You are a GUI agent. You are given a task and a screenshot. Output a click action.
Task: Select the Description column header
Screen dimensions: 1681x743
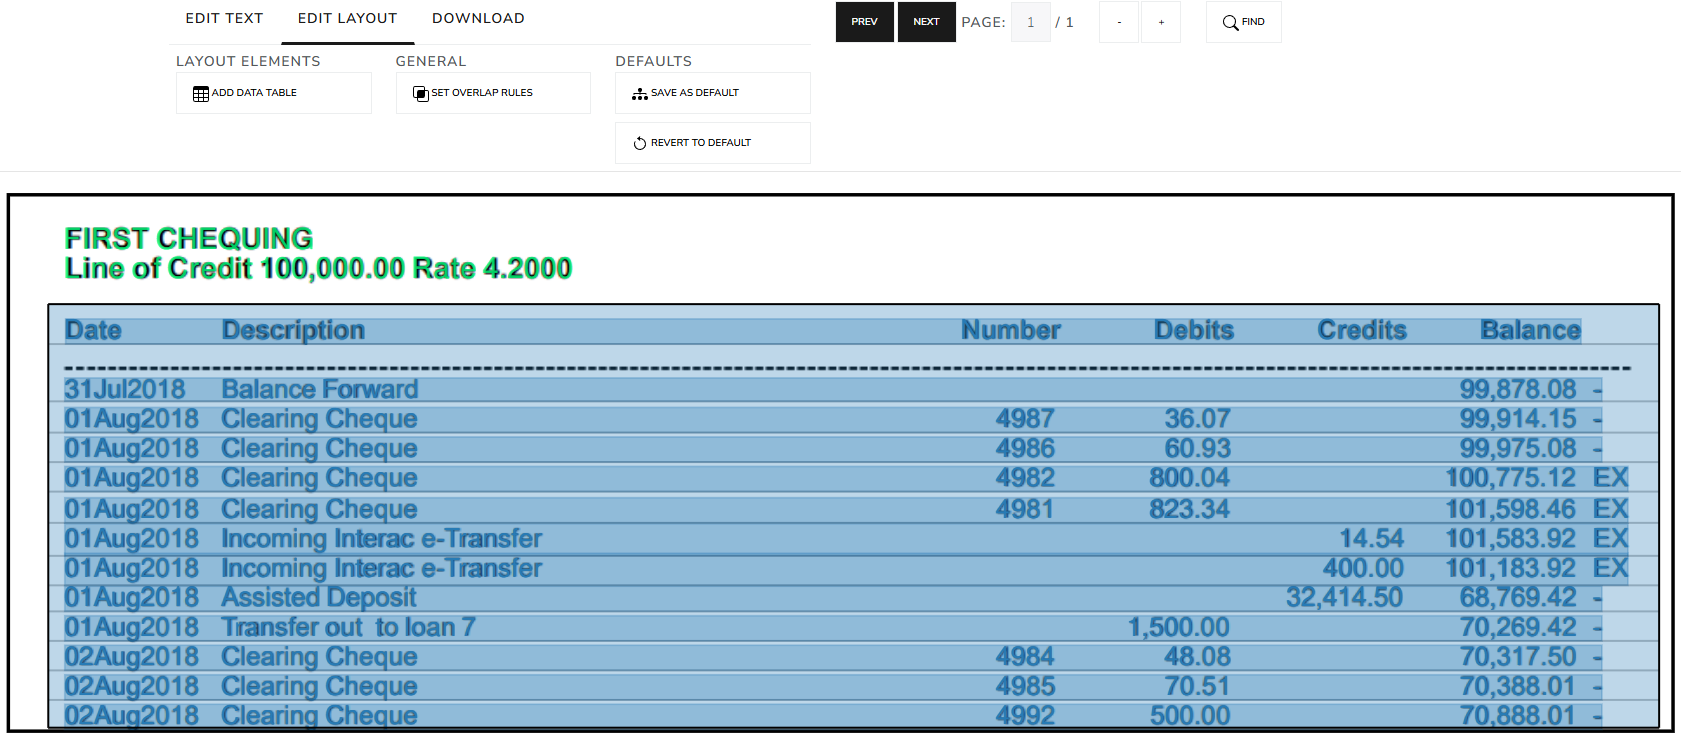(x=293, y=331)
